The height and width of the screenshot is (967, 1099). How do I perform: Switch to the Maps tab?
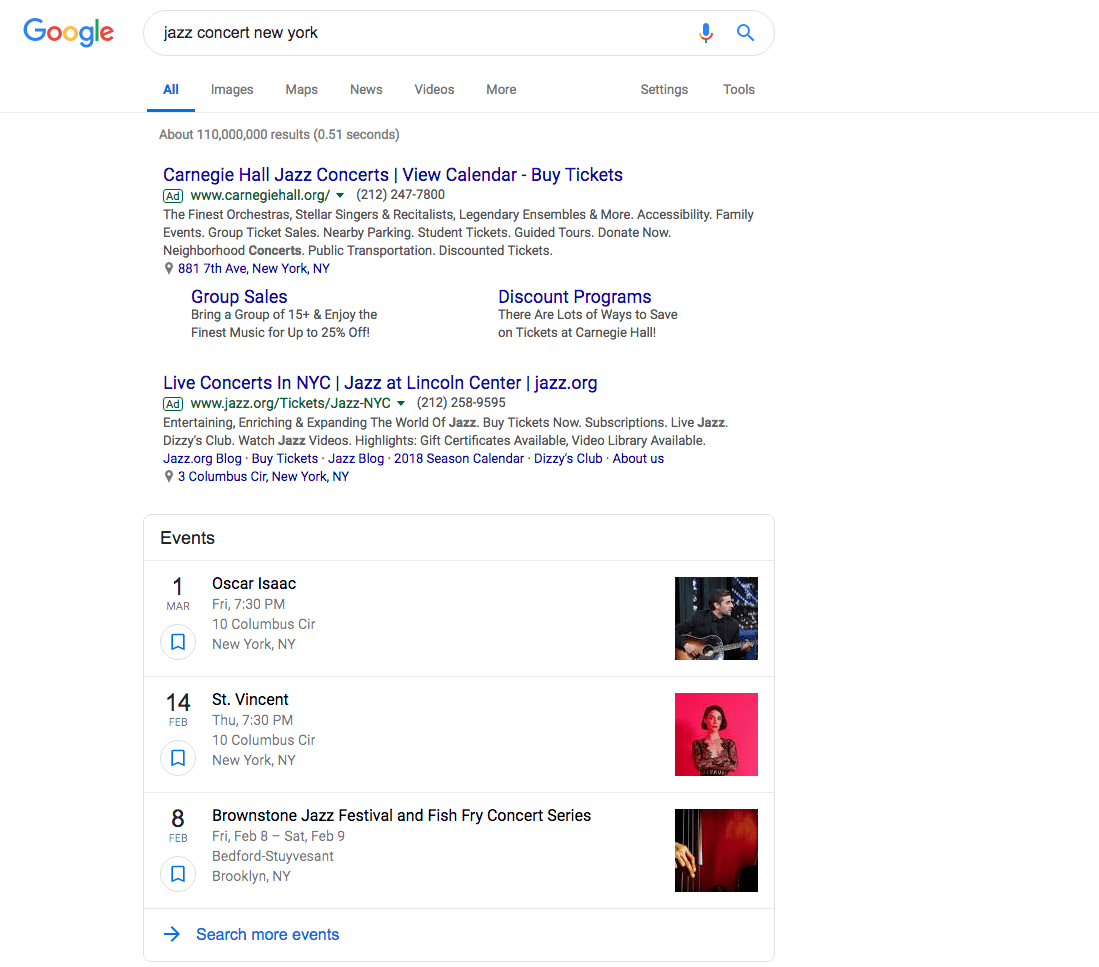(301, 90)
